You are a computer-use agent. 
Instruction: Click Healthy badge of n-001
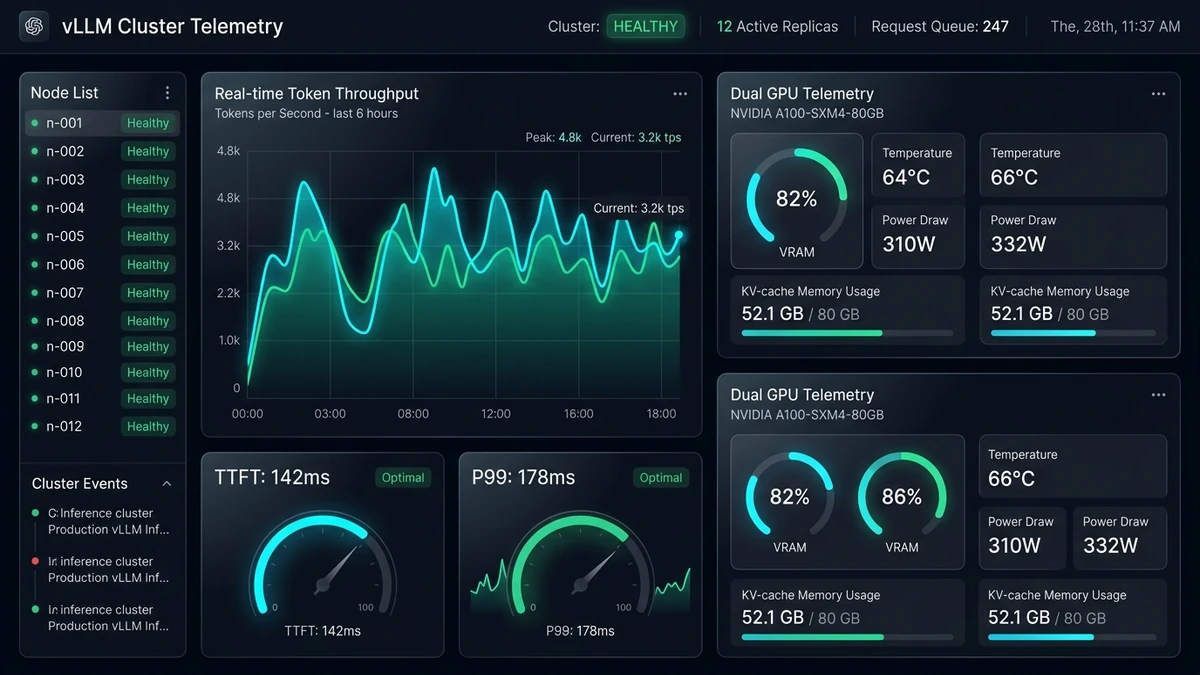coord(148,123)
